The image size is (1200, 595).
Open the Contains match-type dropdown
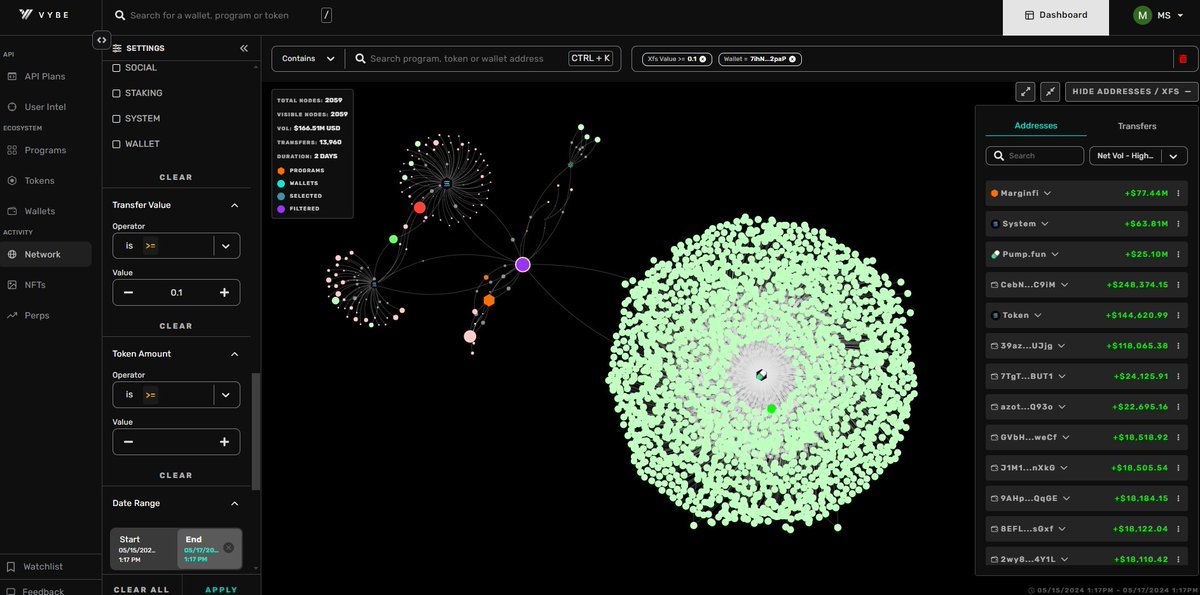pos(308,58)
